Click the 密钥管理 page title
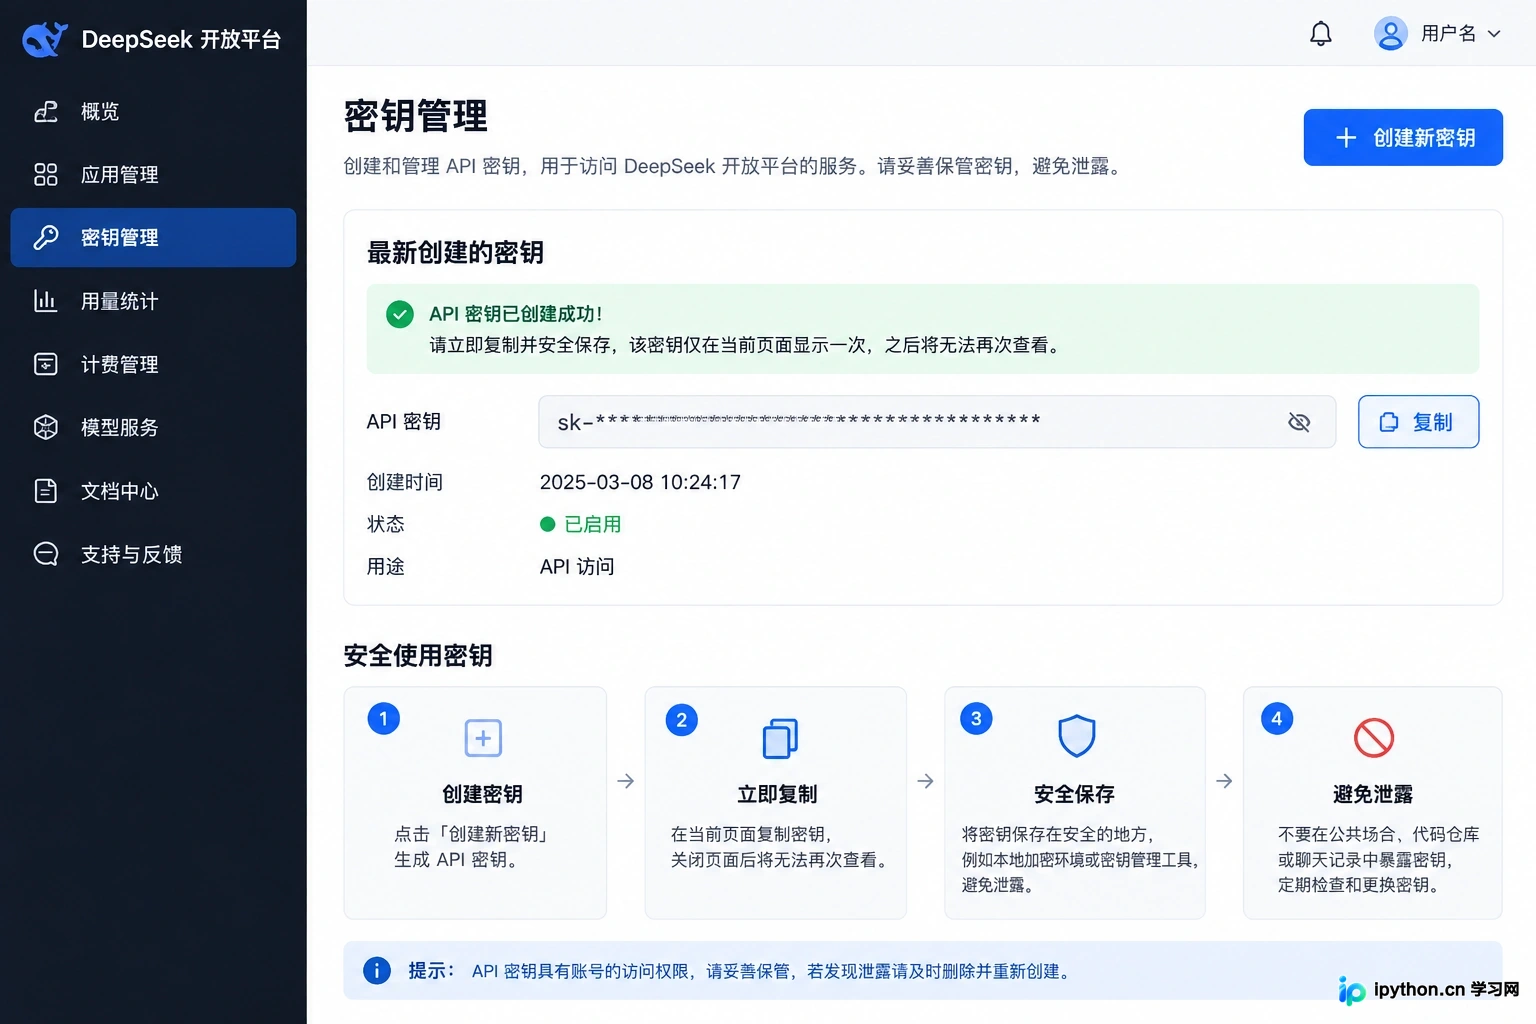The height and width of the screenshot is (1024, 1536). 416,116
